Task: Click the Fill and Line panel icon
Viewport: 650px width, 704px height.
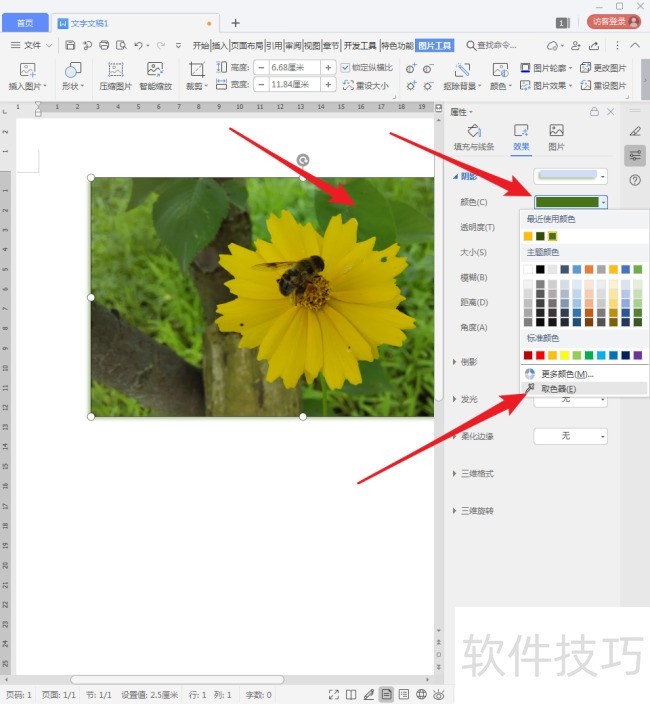Action: pos(474,131)
